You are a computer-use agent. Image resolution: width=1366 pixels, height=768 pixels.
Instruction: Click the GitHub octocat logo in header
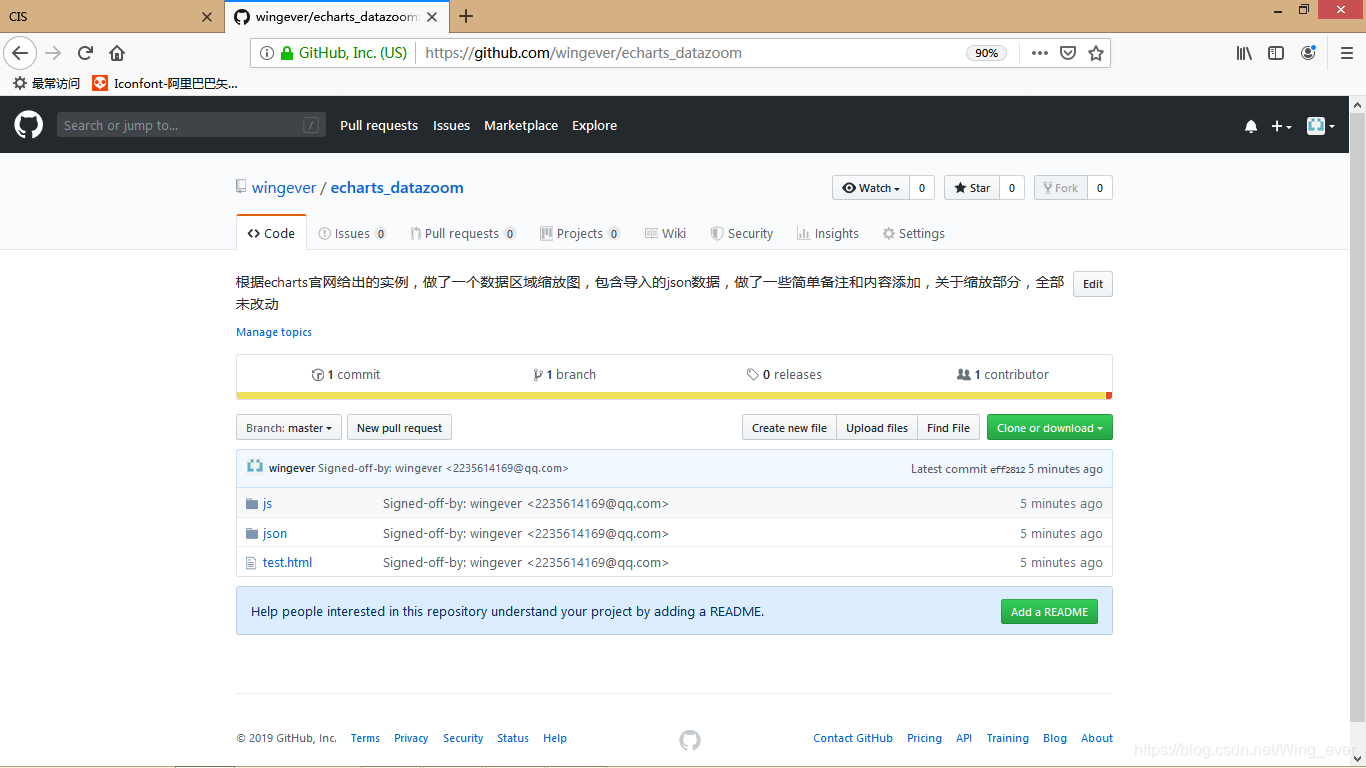[29, 125]
